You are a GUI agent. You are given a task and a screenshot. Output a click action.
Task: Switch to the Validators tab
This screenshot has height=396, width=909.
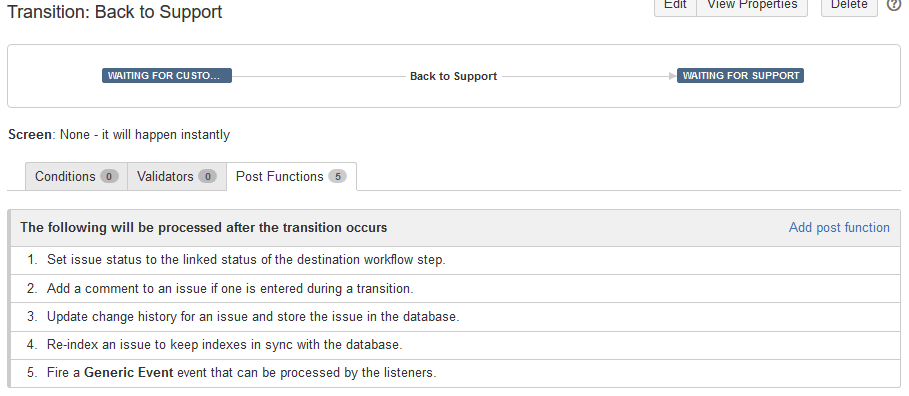pos(176,176)
